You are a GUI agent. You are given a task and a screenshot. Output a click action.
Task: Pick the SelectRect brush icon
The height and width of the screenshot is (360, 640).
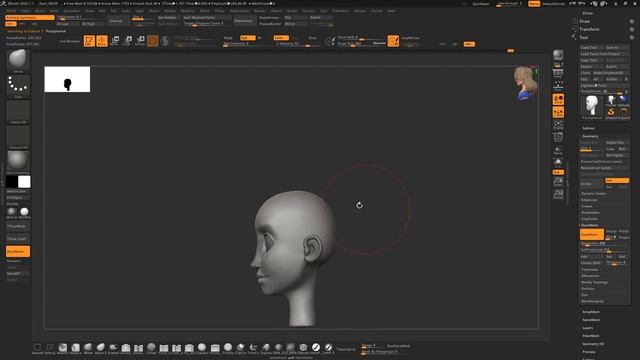37,348
